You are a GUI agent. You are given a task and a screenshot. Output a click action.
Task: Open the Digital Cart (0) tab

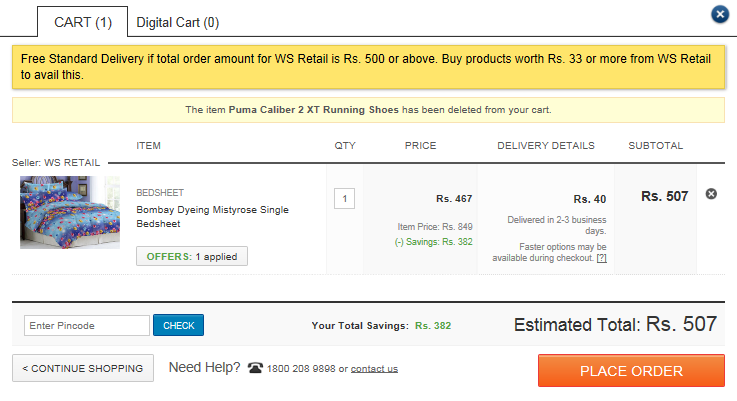point(178,23)
